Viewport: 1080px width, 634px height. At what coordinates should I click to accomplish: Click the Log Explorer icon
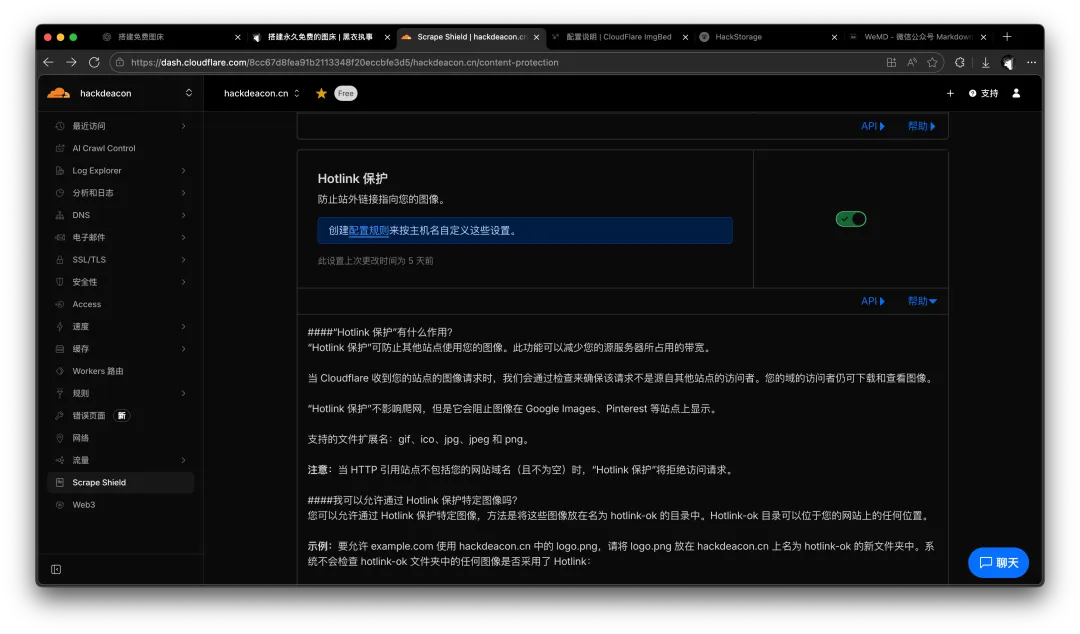click(60, 170)
